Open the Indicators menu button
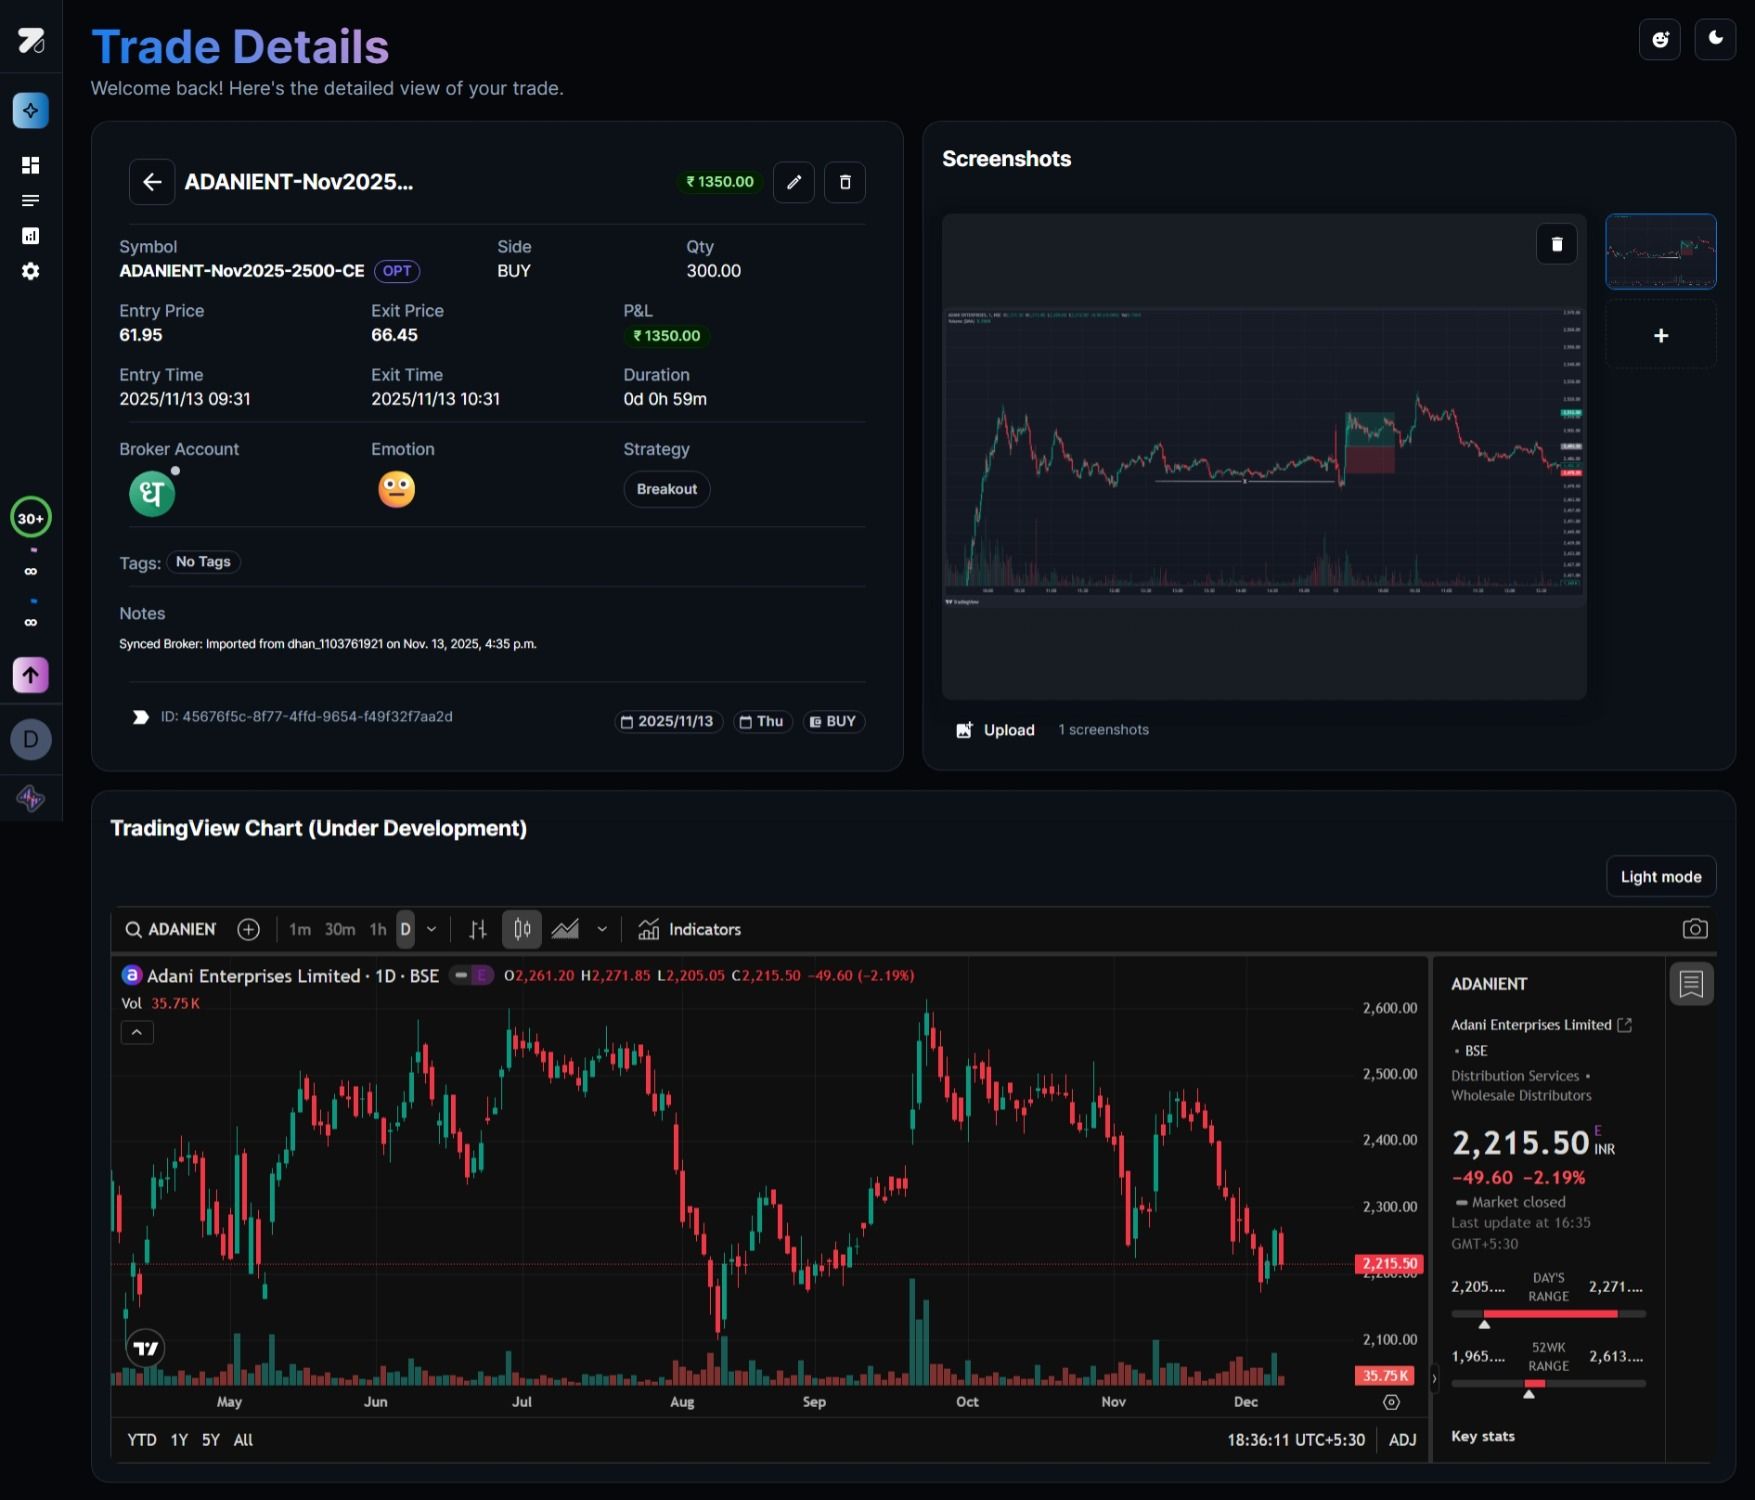The width and height of the screenshot is (1755, 1500). tap(690, 929)
